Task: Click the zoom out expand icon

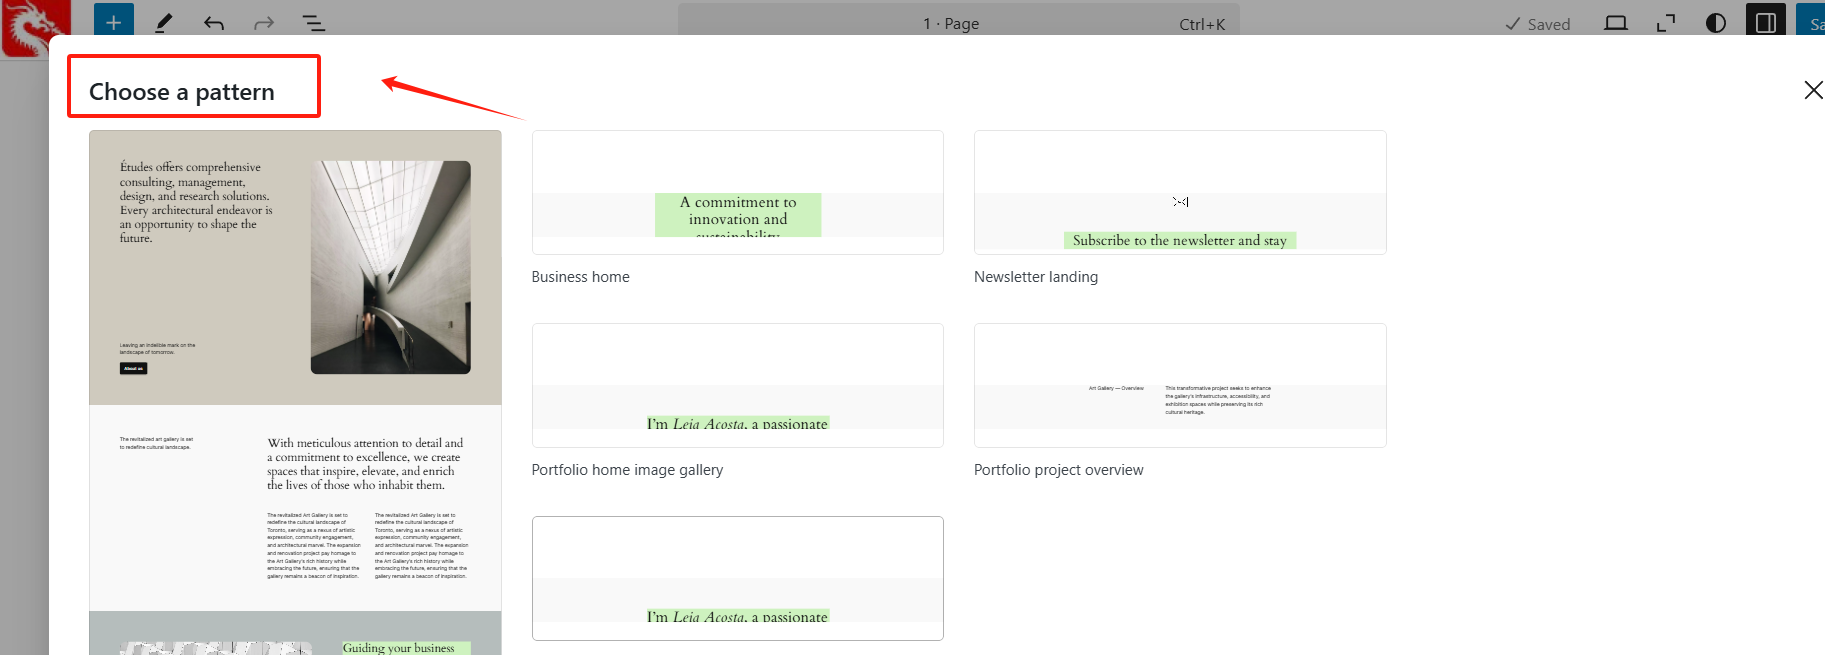Action: click(1665, 23)
